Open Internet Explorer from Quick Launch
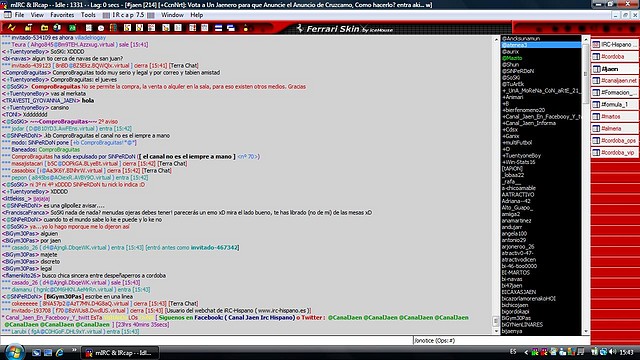Image resolution: width=640 pixels, height=360 pixels. click(60, 352)
